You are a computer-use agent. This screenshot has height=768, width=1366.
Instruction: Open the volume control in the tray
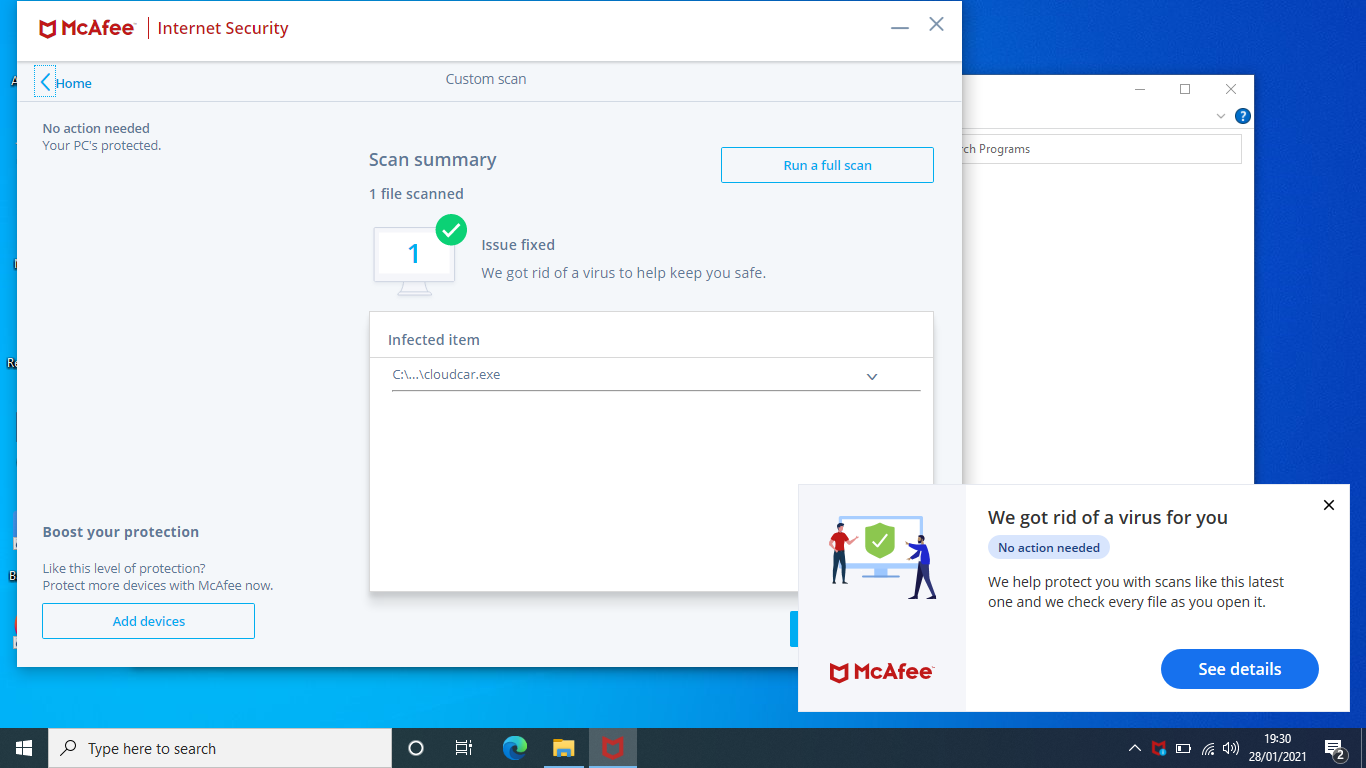[x=1231, y=748]
